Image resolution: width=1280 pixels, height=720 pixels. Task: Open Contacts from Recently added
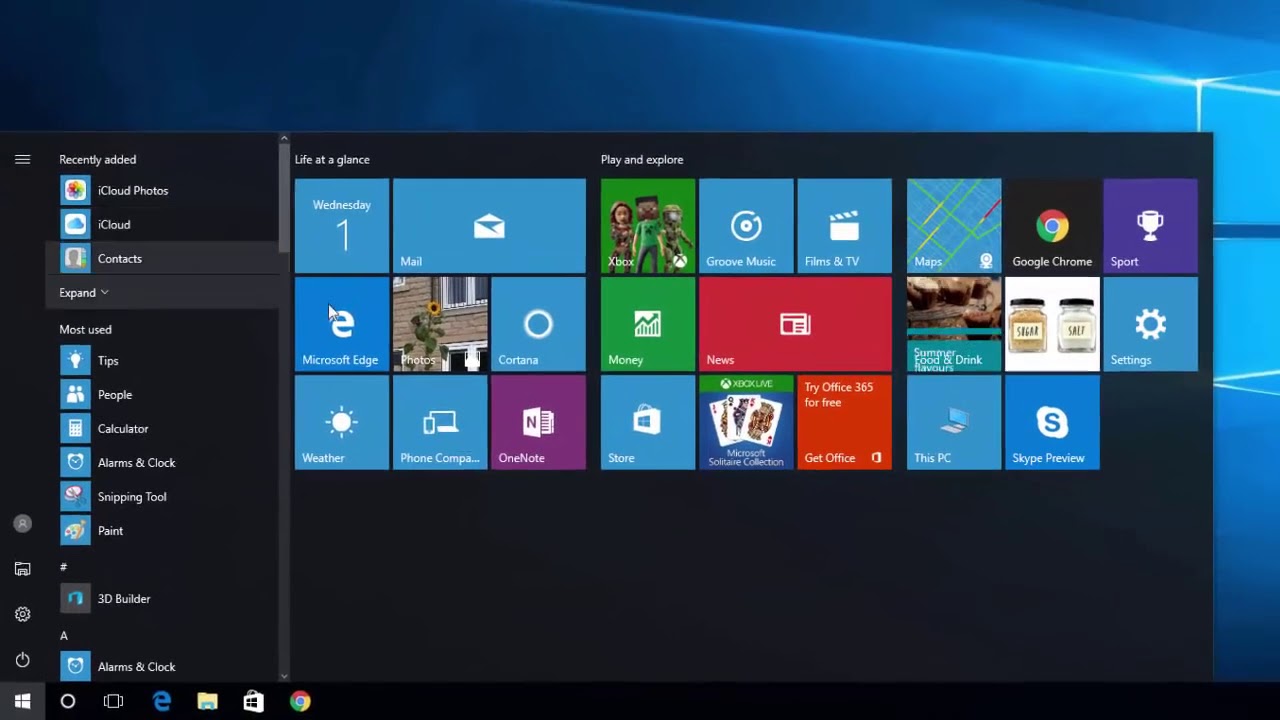coord(162,258)
